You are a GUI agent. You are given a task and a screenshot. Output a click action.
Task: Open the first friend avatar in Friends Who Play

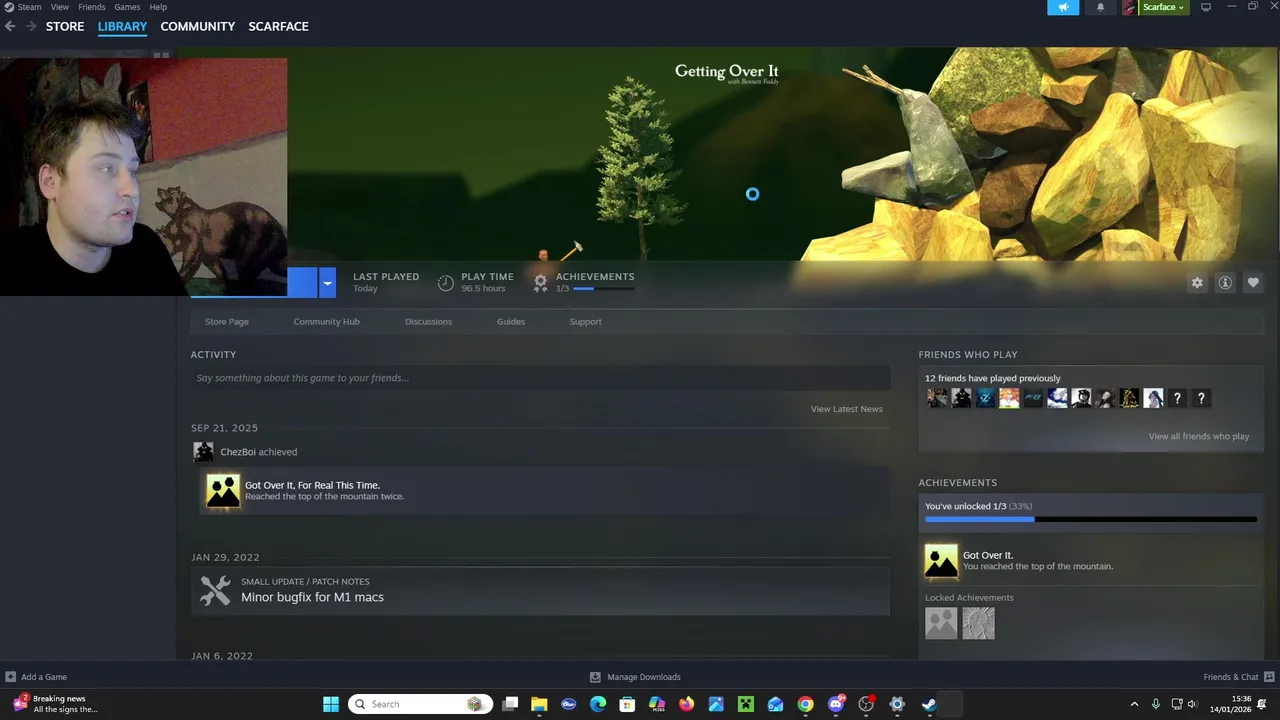[937, 398]
